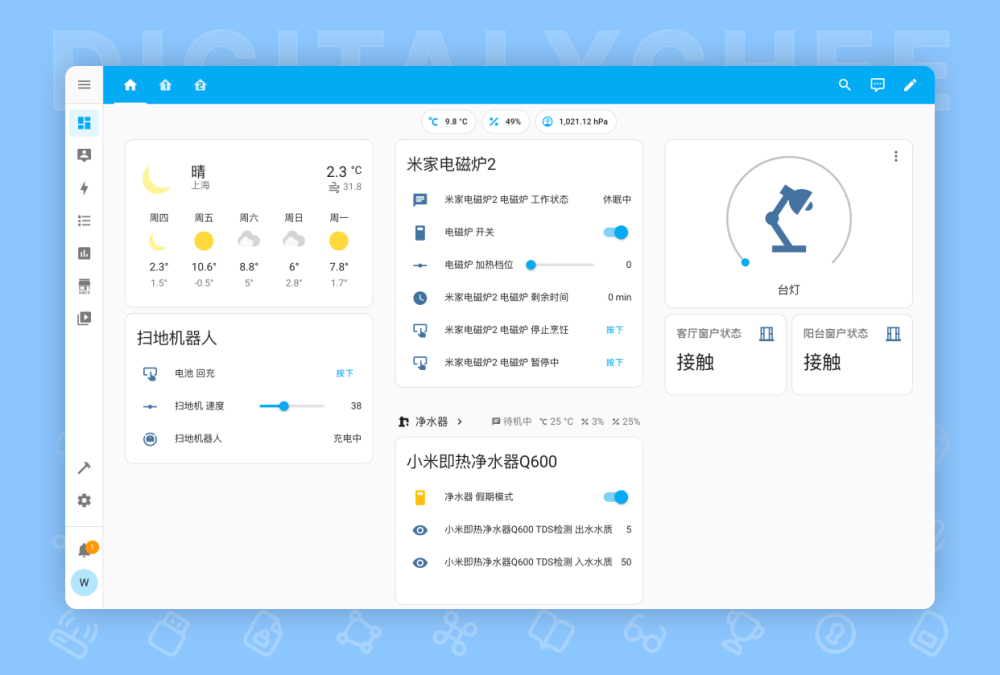Open the lamp card three-dot menu
Viewport: 1000px width, 675px height.
tap(896, 156)
